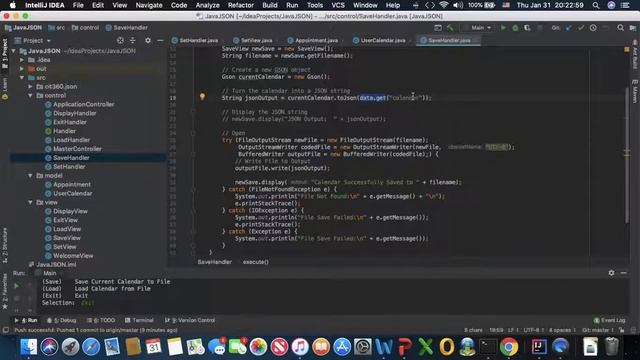Click the Git: master branch widget

coord(598,330)
